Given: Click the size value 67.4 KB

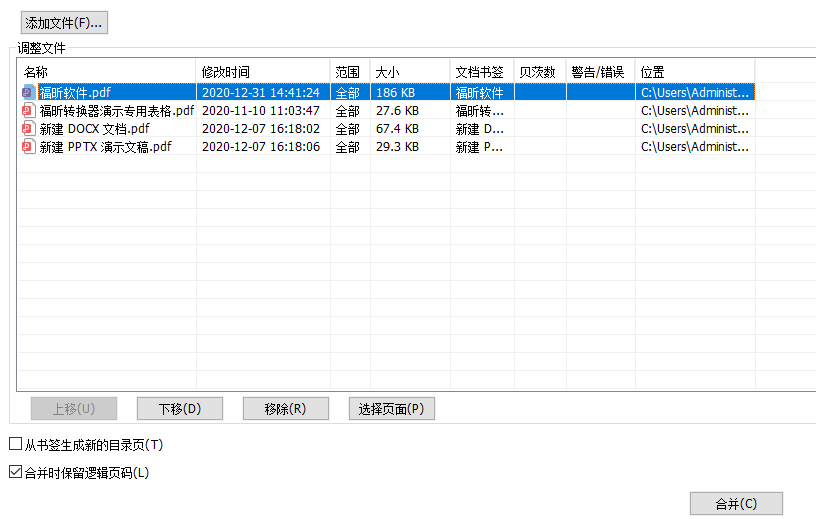Looking at the screenshot, I should (397, 129).
